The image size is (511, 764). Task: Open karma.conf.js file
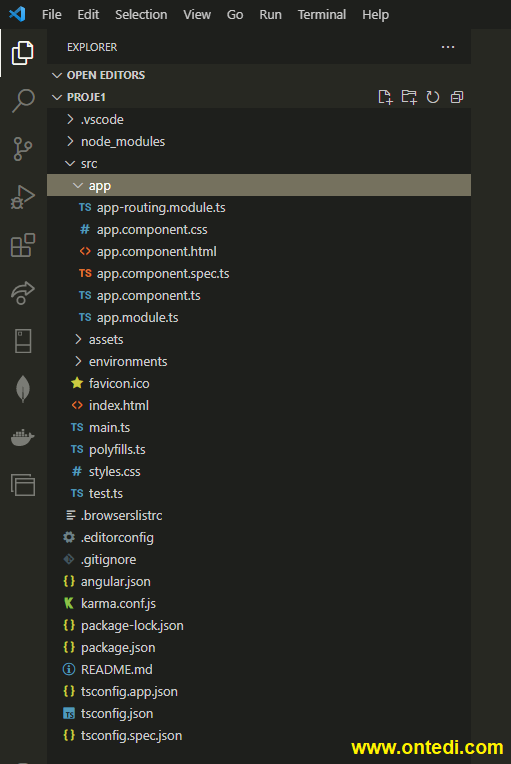coord(259,603)
